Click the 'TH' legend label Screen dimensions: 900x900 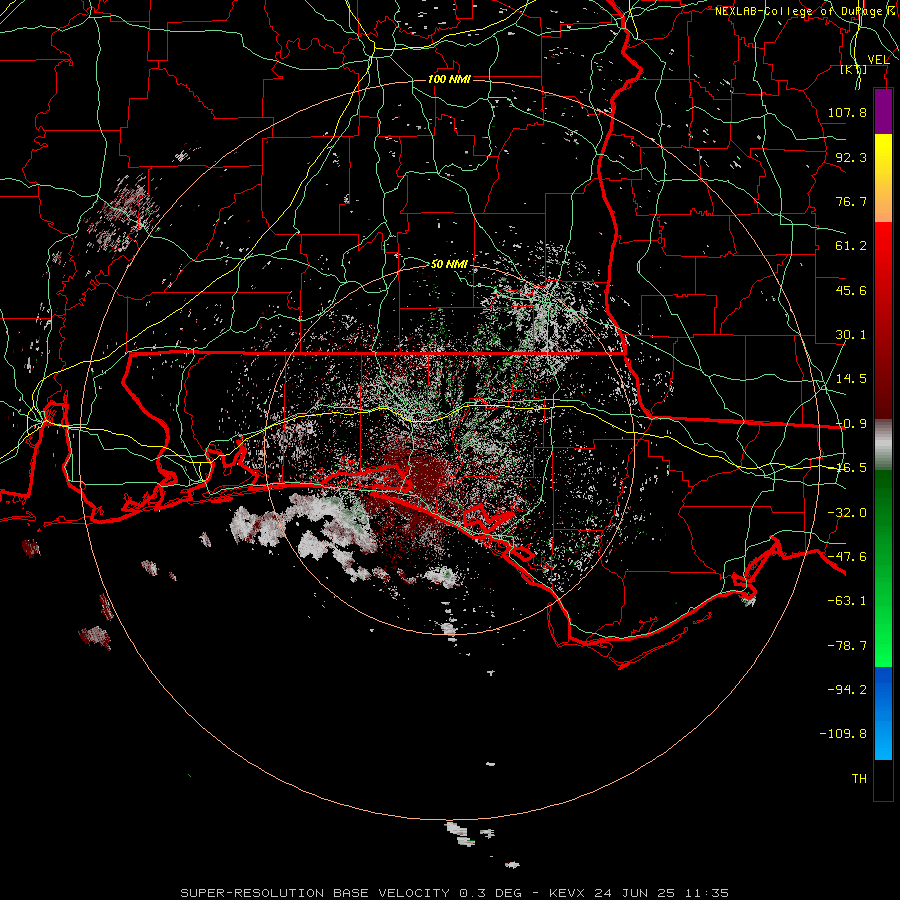pos(859,779)
